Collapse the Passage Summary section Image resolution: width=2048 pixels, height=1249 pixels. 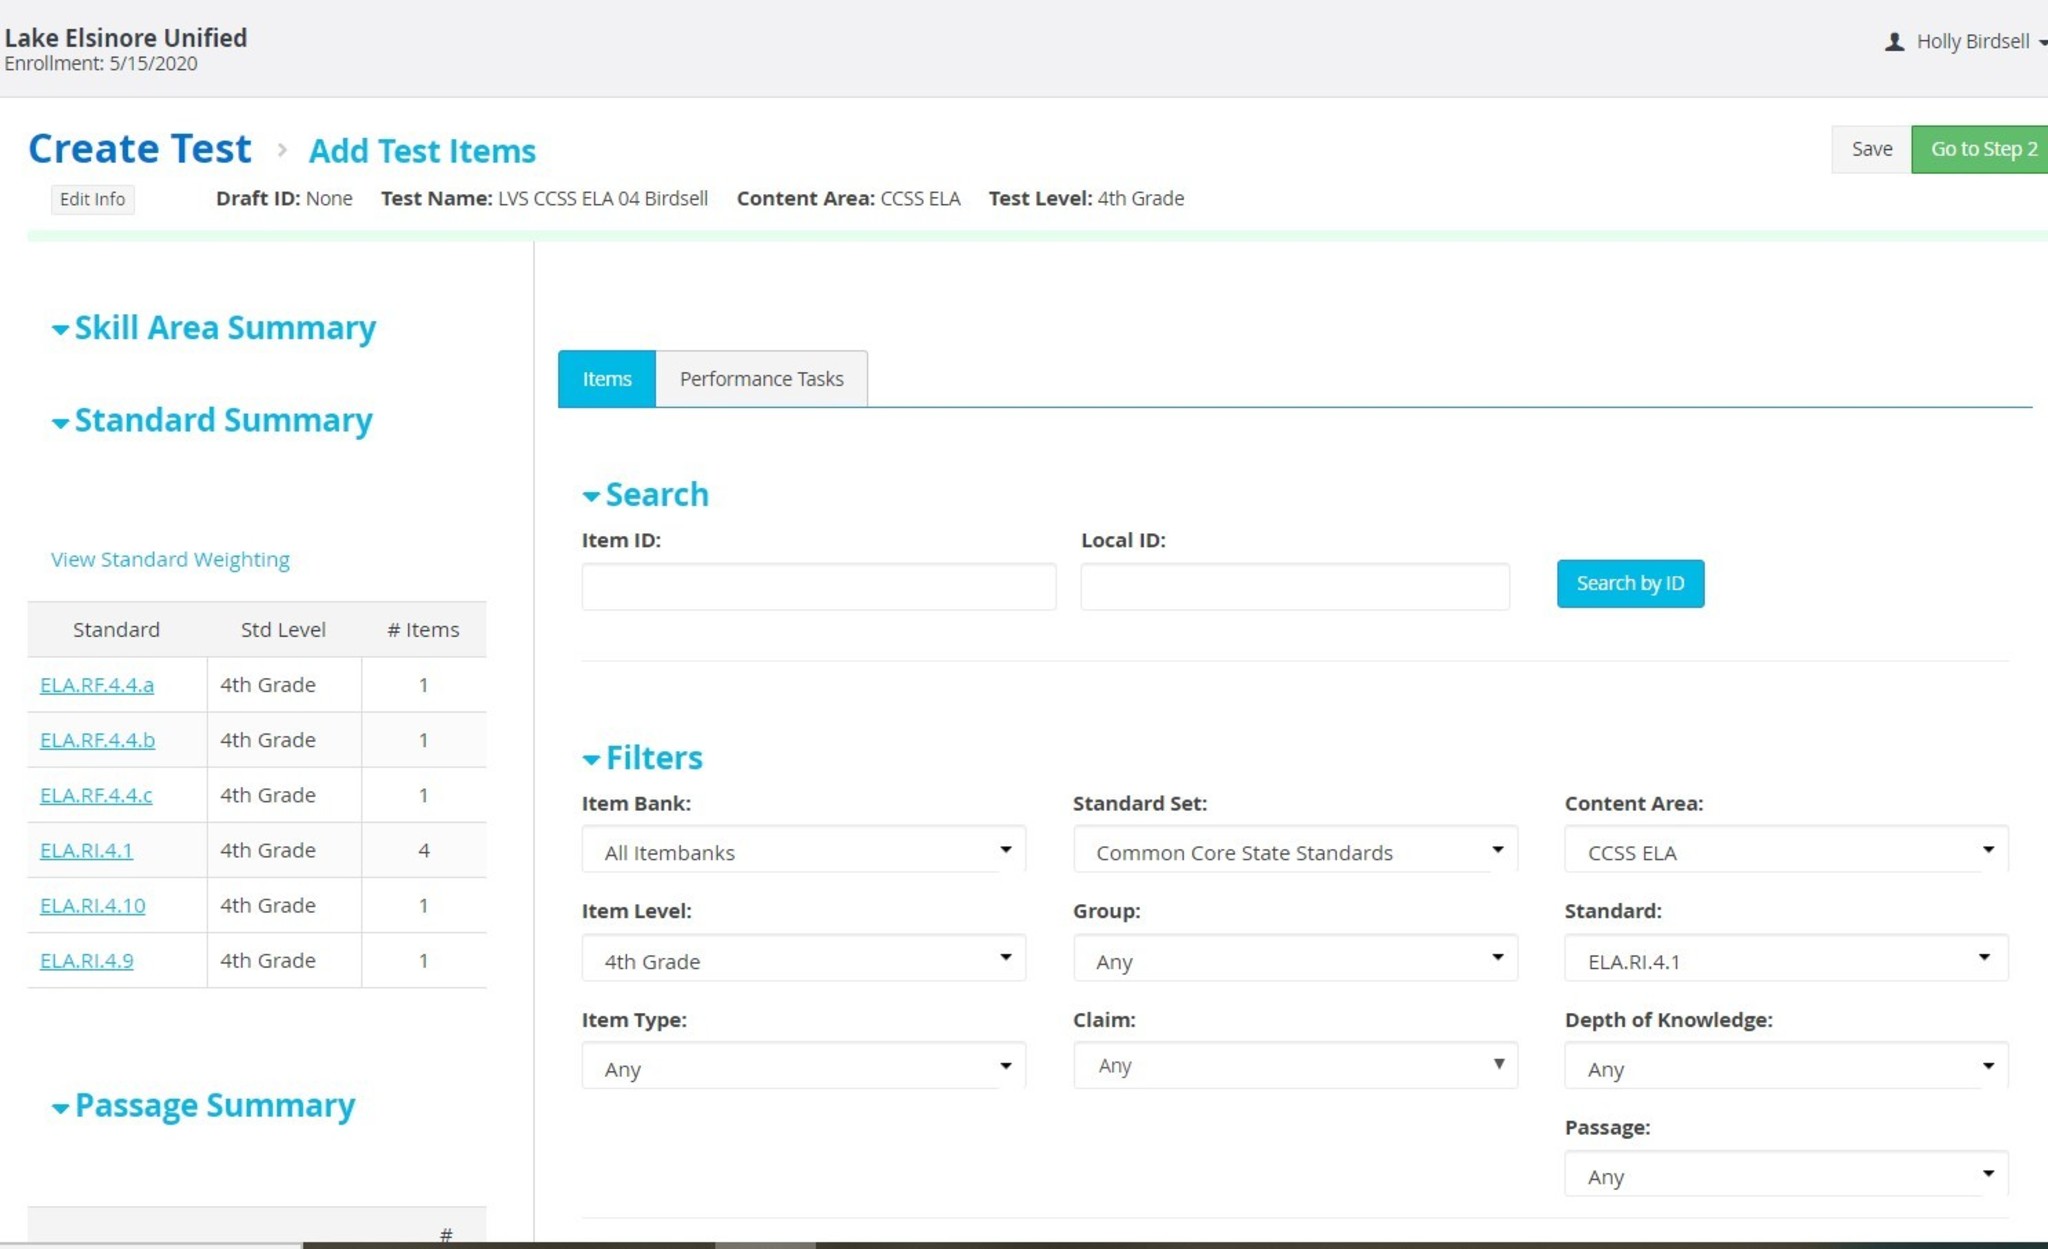point(61,1107)
